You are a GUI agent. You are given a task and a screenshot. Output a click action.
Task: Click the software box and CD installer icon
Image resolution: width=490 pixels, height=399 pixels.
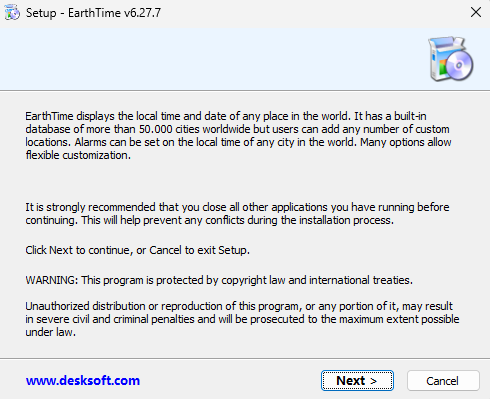click(x=451, y=59)
